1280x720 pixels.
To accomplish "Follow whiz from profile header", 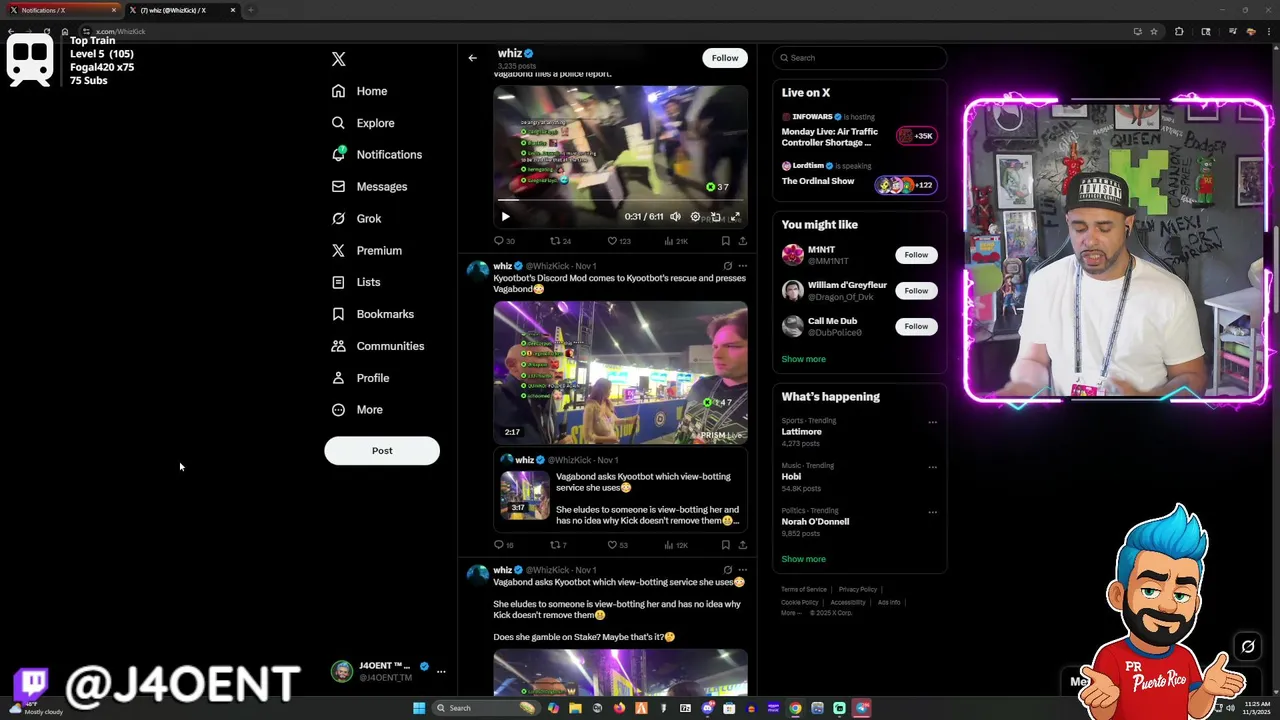I will [725, 58].
